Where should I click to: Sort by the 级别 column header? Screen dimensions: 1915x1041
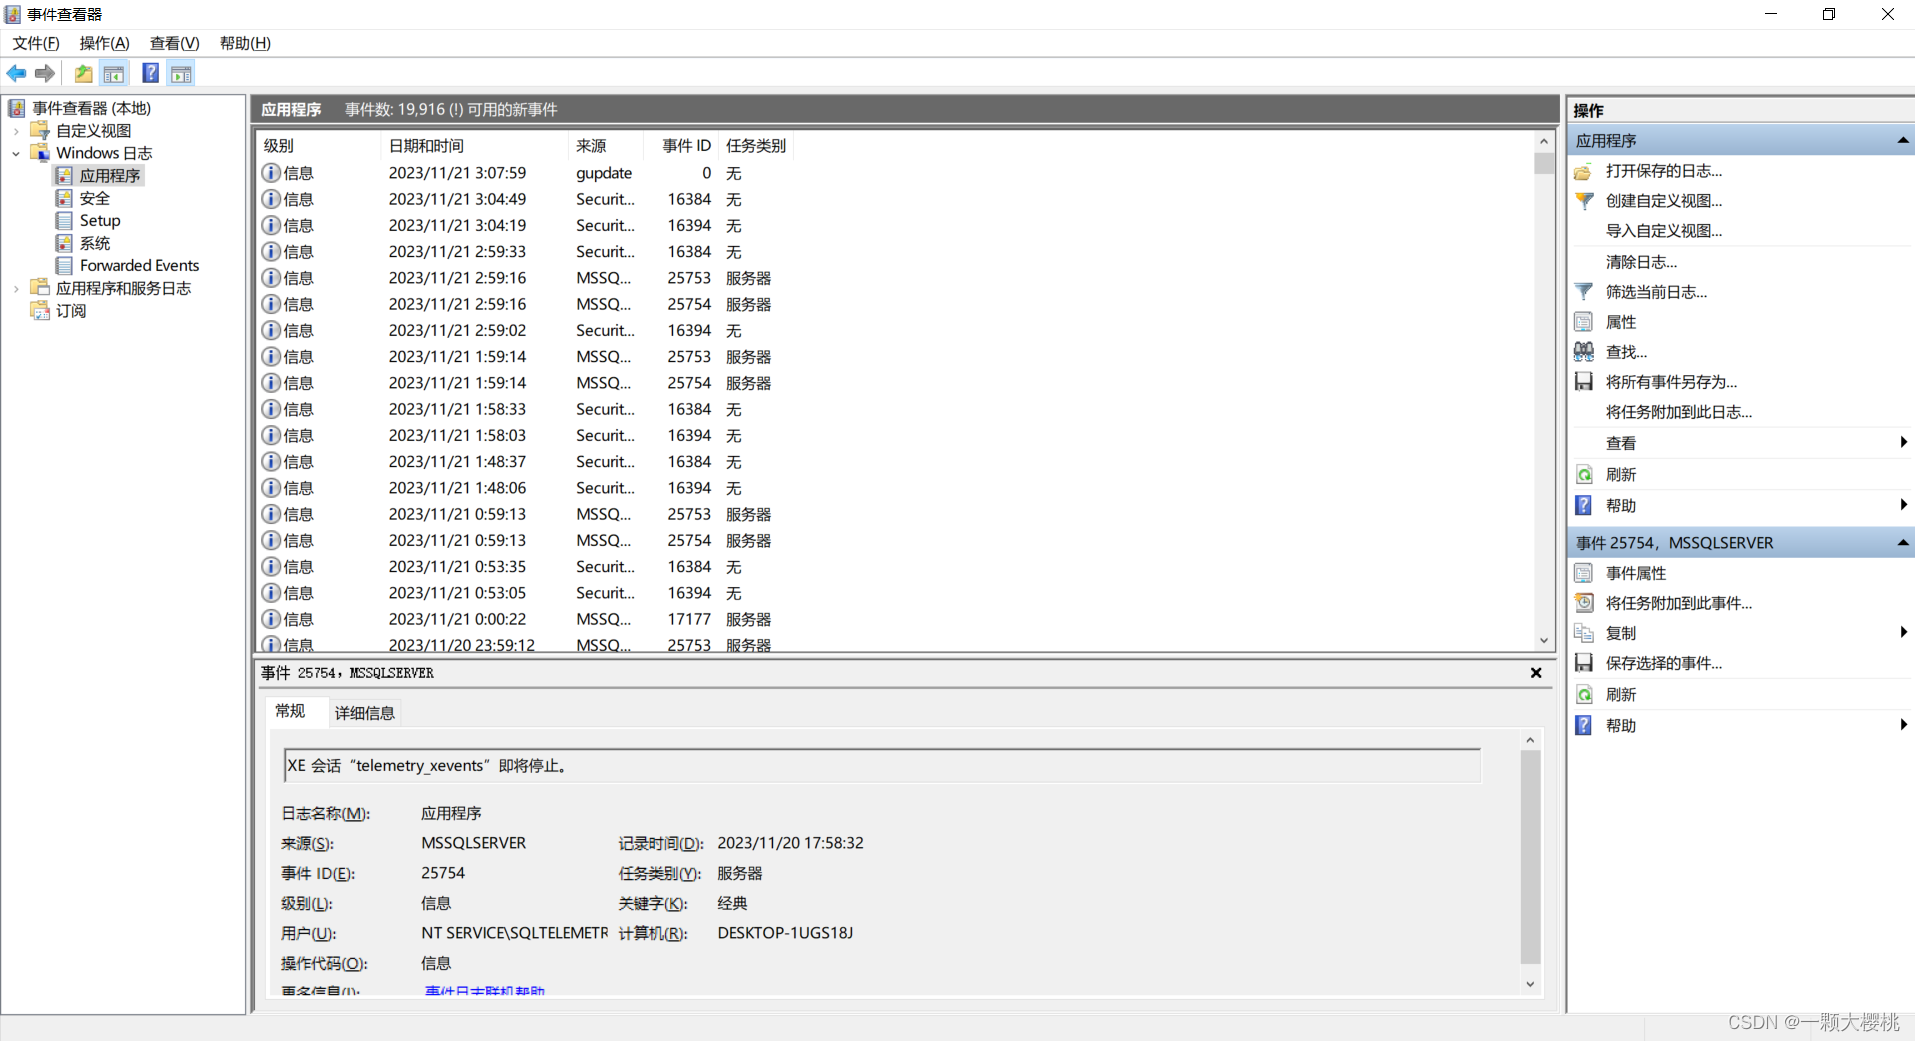pyautogui.click(x=319, y=146)
